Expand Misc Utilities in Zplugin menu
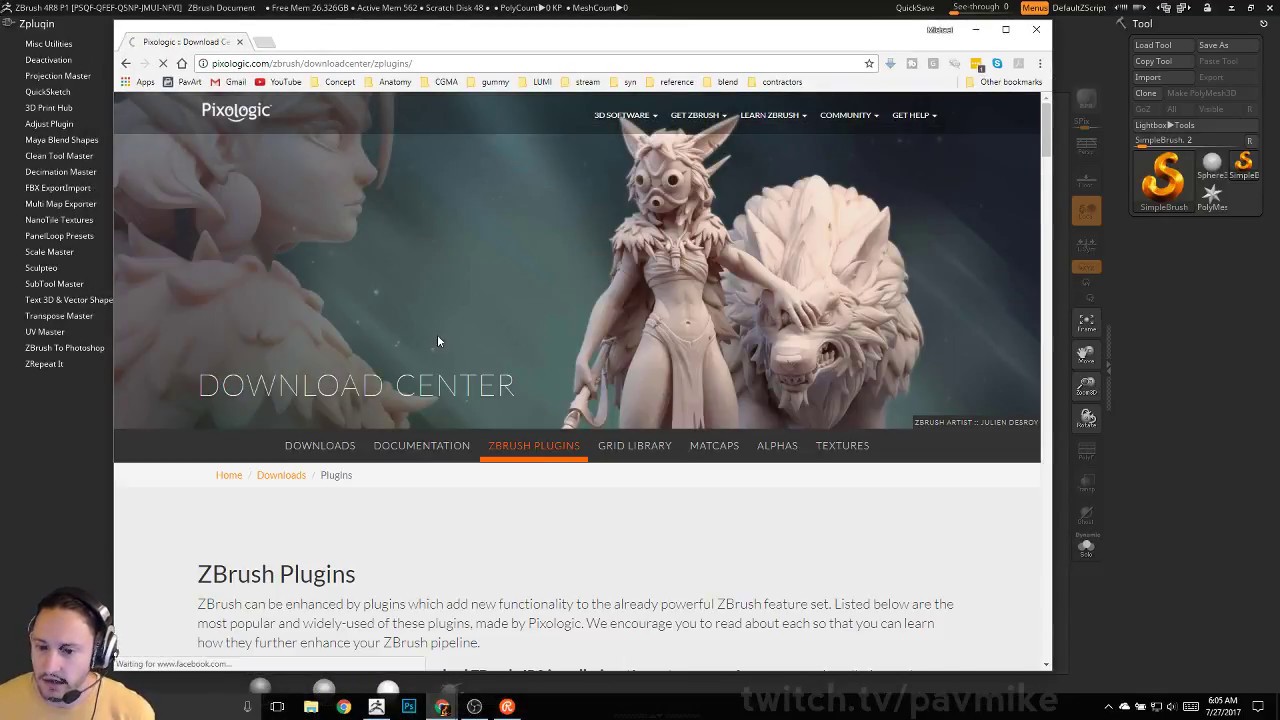Image resolution: width=1280 pixels, height=720 pixels. tap(49, 44)
